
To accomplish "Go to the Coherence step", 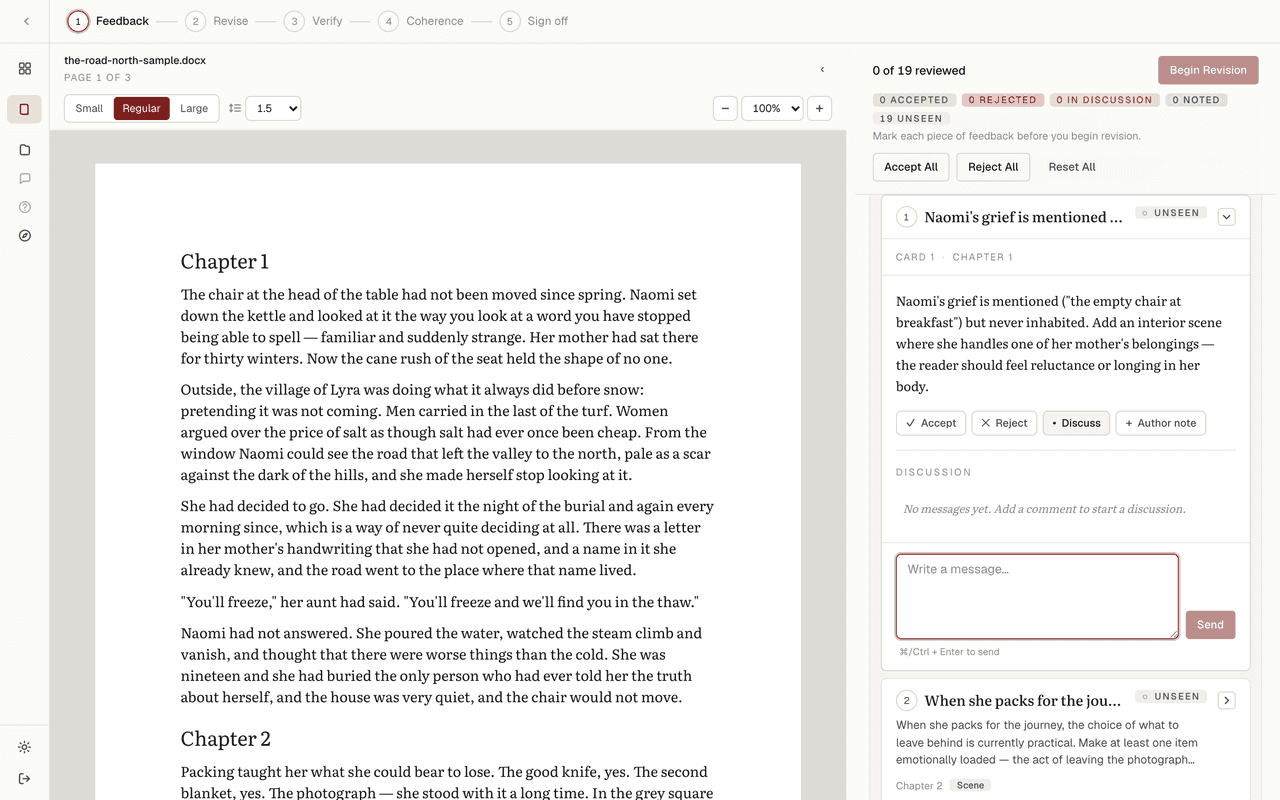I will coord(421,21).
